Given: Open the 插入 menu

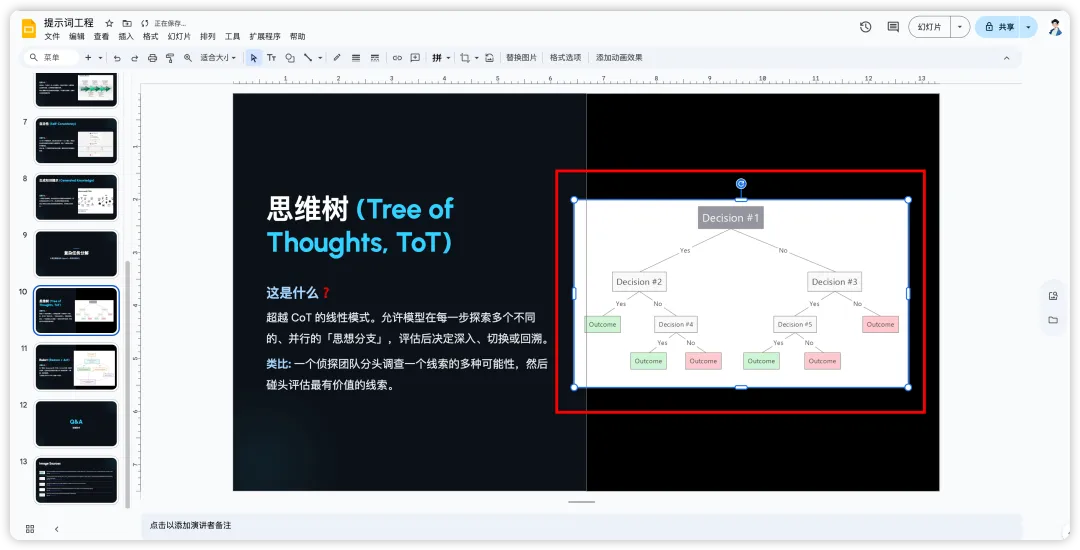Looking at the screenshot, I should click(x=126, y=36).
